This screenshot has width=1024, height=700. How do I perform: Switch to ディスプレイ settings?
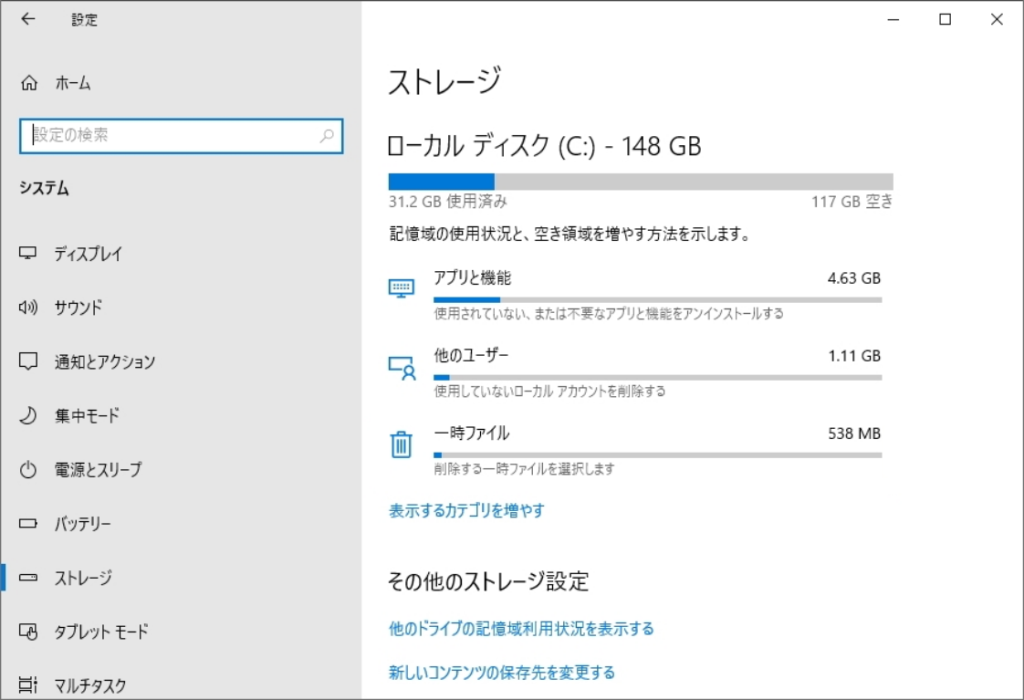pyautogui.click(x=88, y=253)
